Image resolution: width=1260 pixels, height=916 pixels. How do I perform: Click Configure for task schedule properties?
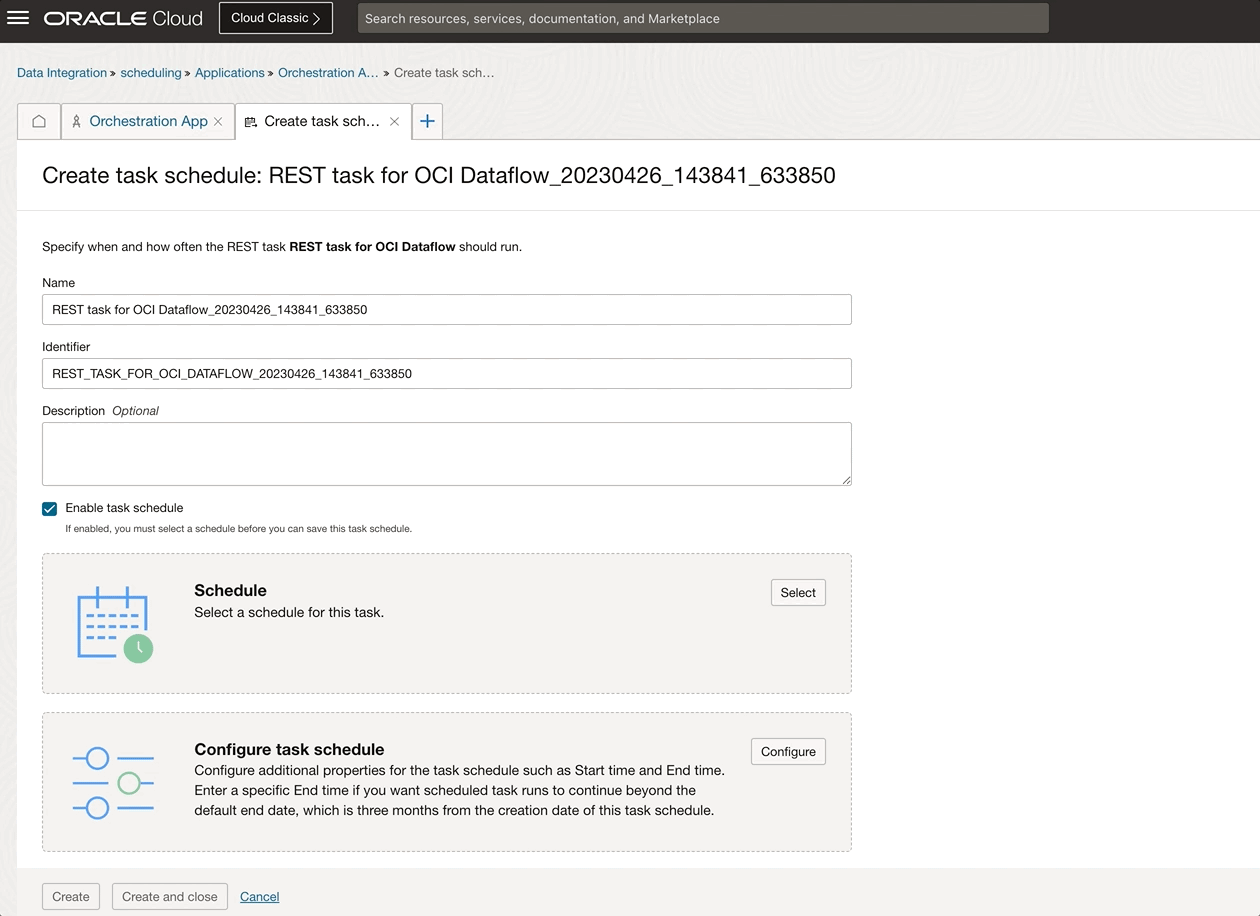click(x=788, y=751)
